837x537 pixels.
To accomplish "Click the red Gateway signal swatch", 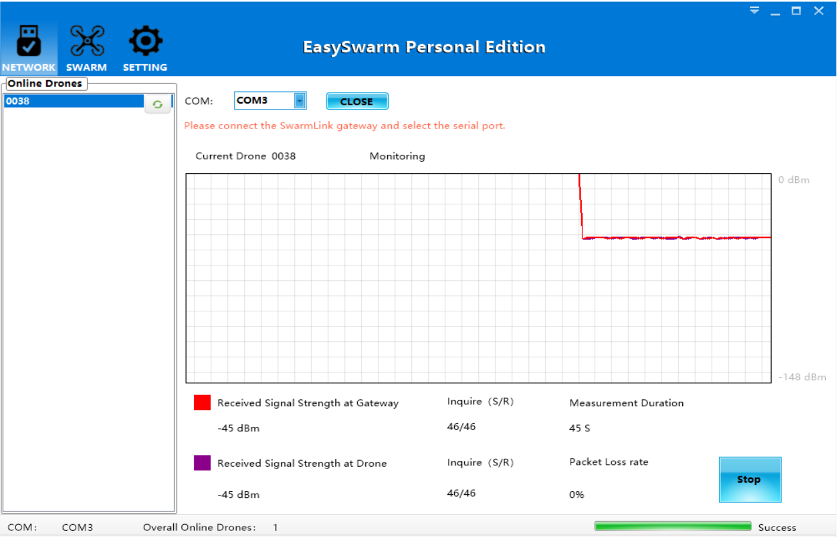I will click(x=202, y=402).
